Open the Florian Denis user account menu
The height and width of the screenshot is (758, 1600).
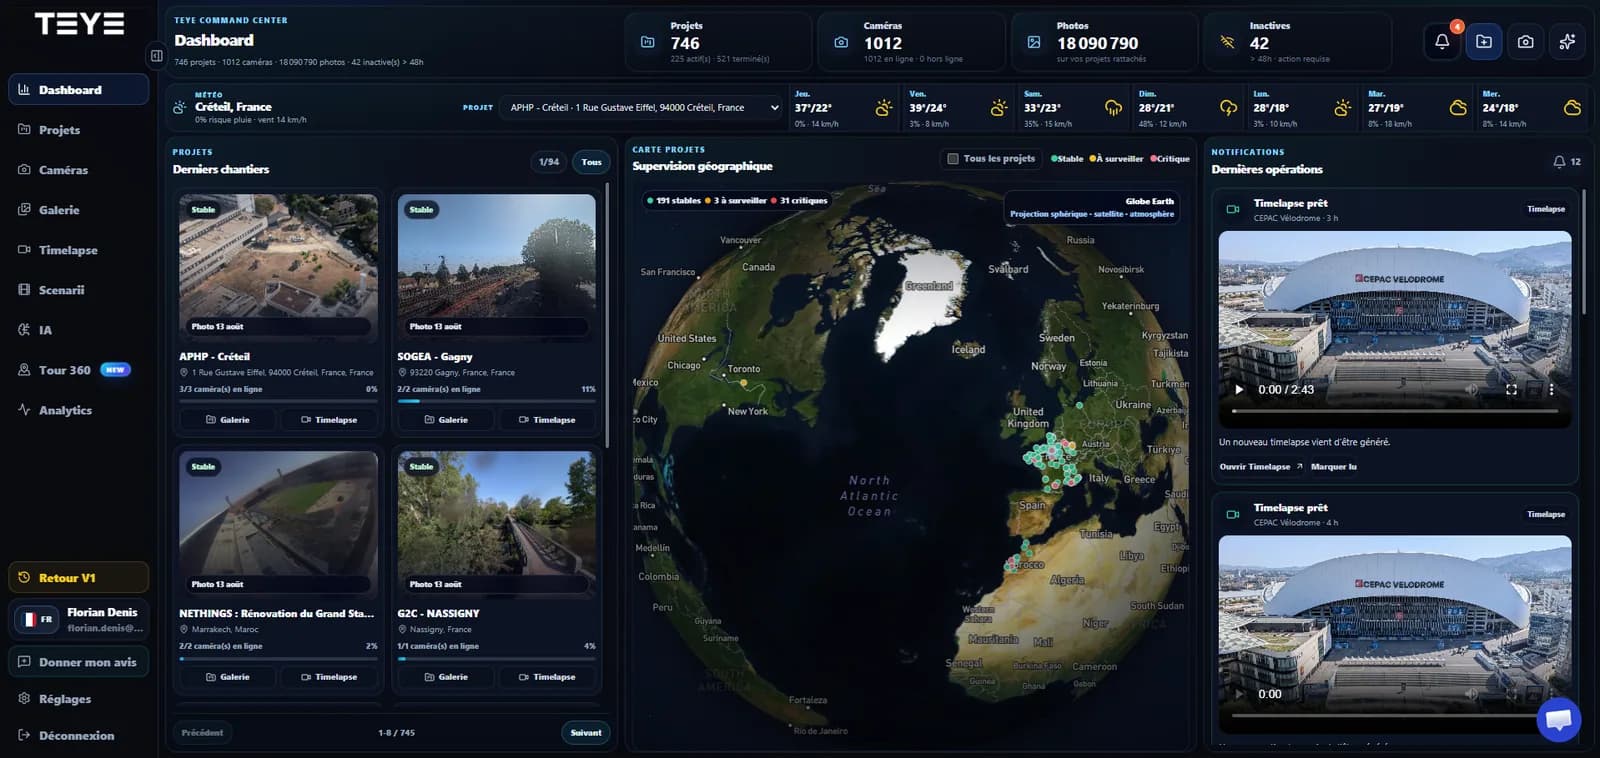pyautogui.click(x=79, y=619)
